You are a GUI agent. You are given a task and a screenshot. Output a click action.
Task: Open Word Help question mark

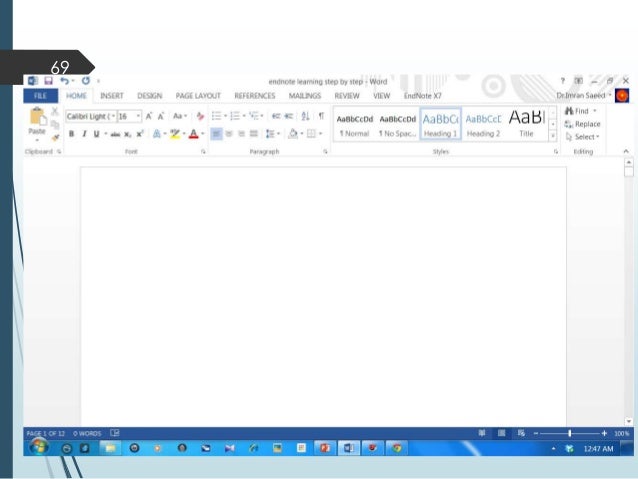(563, 81)
